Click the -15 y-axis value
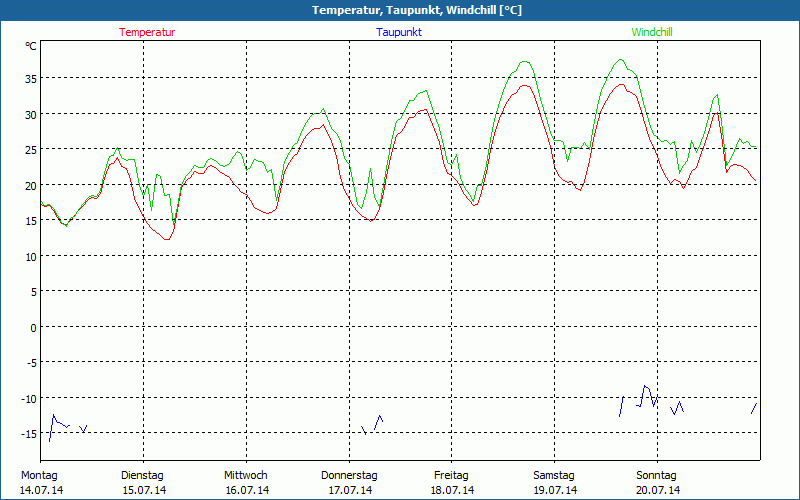This screenshot has width=800, height=500. click(x=29, y=434)
